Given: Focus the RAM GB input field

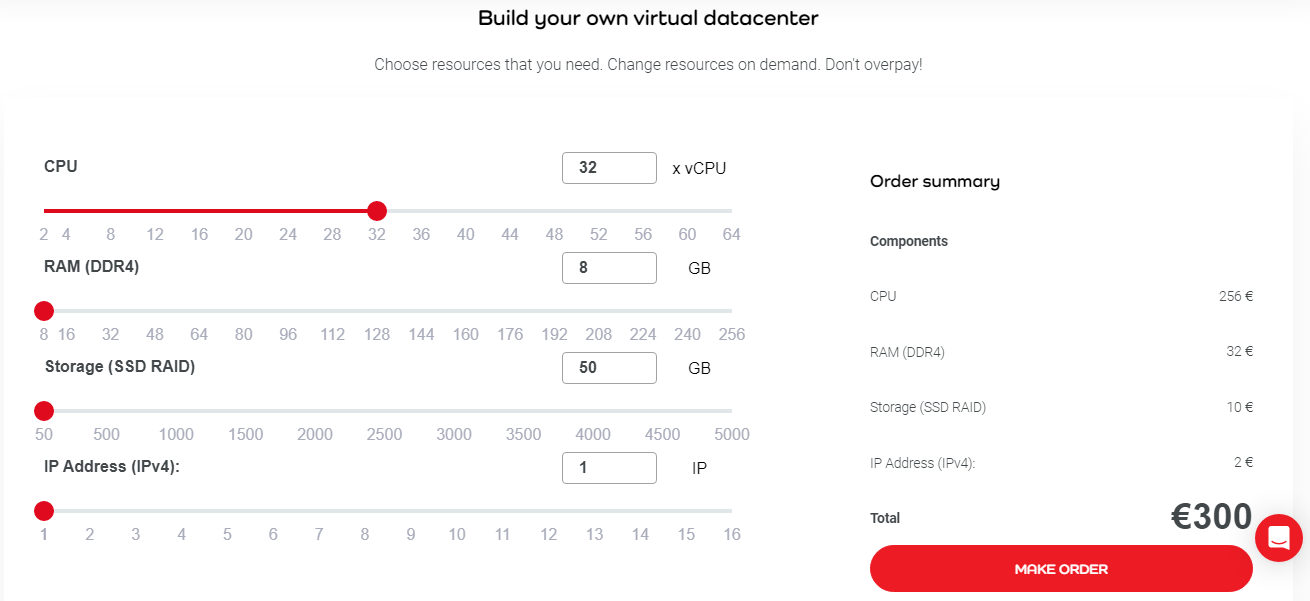Looking at the screenshot, I should coord(609,268).
